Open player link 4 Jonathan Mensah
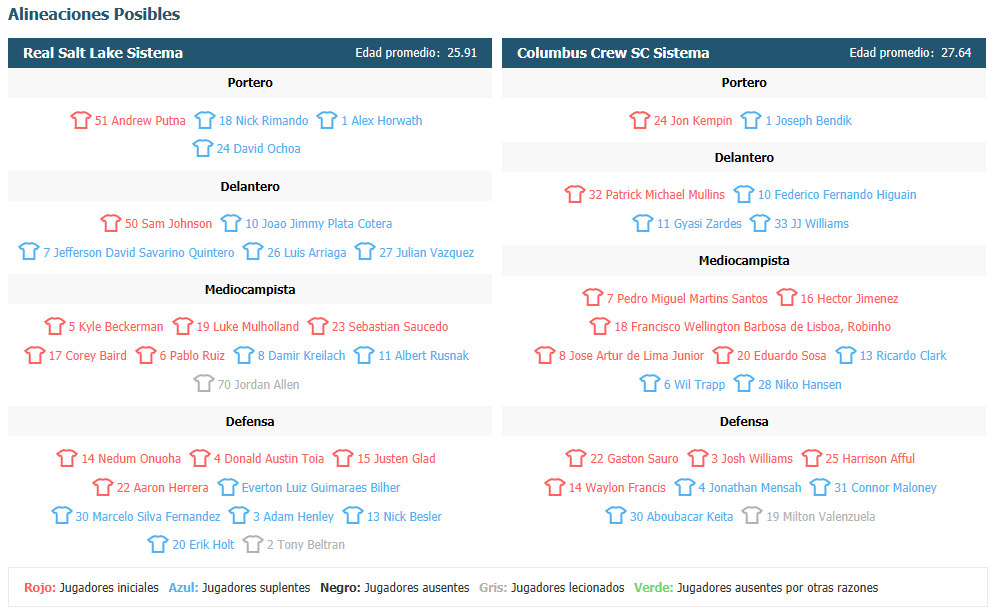The image size is (995, 611). pyautogui.click(x=749, y=488)
